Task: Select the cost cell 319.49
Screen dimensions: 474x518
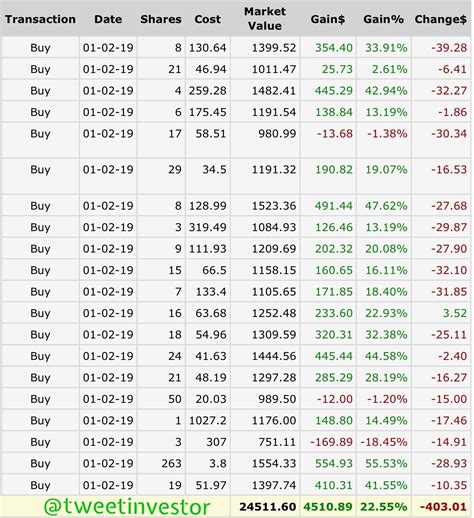Action: (x=208, y=227)
